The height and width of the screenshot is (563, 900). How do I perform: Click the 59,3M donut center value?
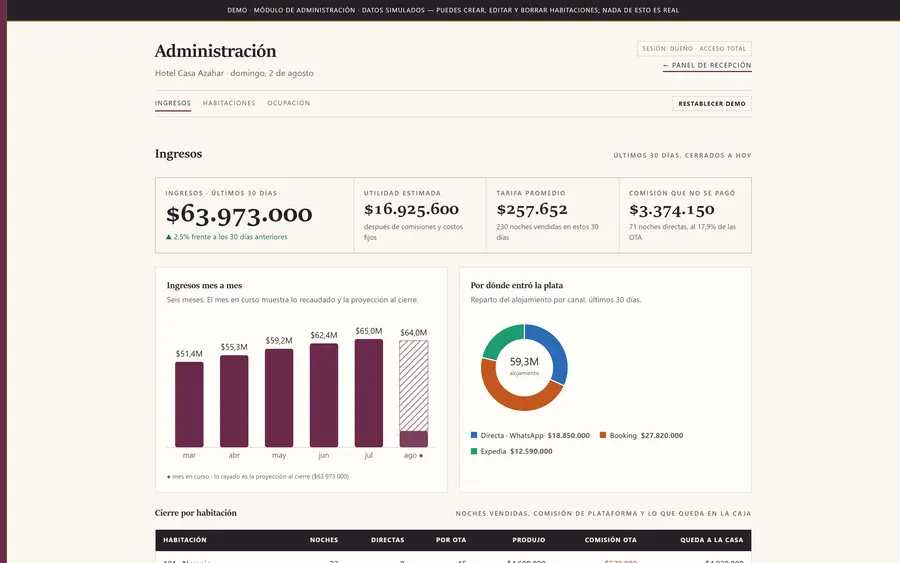coord(524,362)
